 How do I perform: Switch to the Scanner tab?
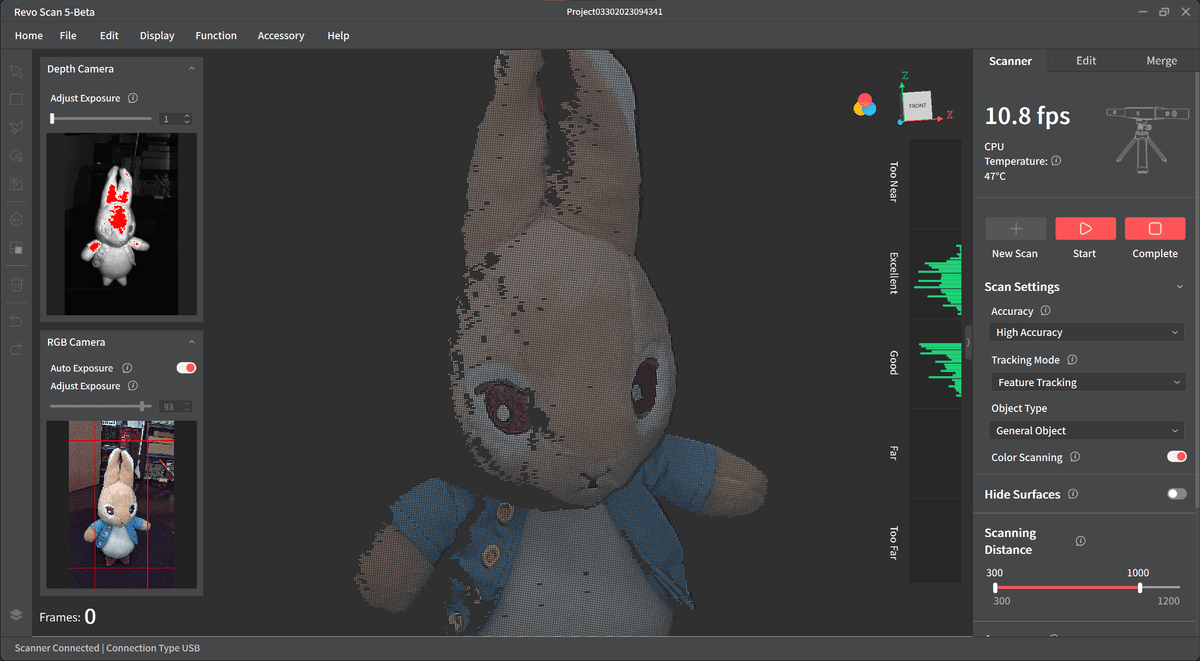pos(1010,61)
